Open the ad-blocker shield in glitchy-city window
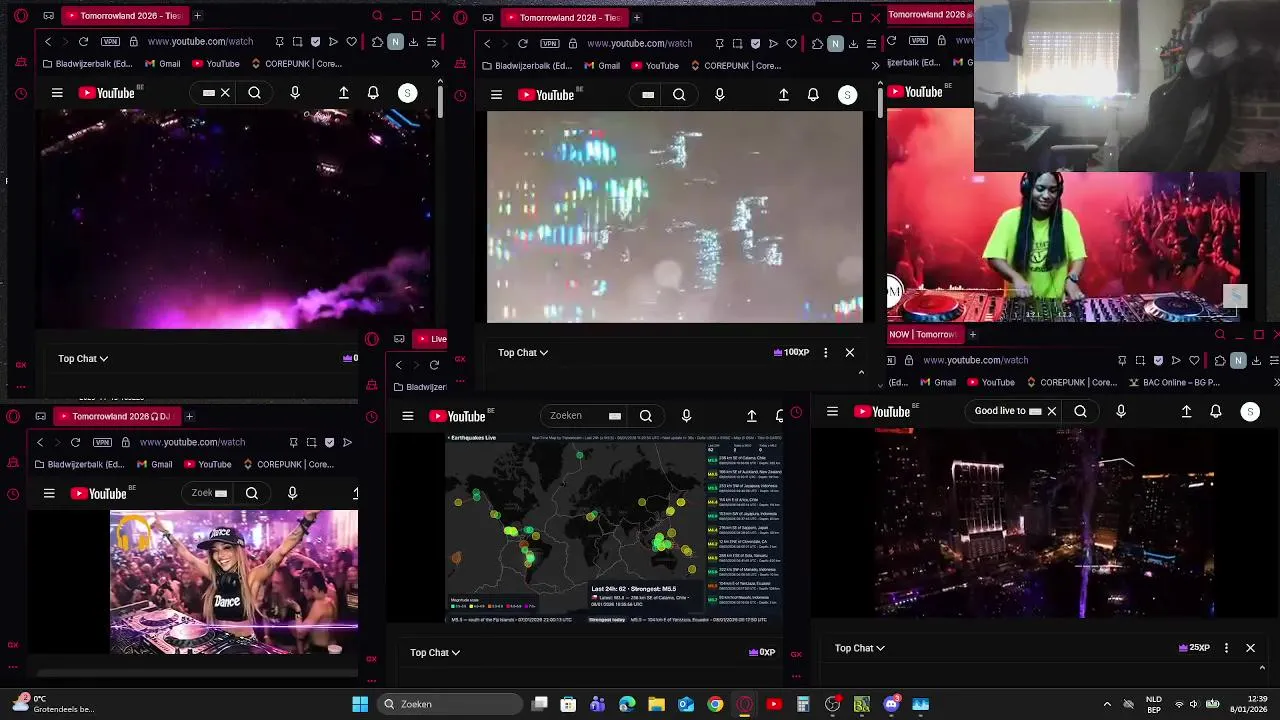 [755, 44]
